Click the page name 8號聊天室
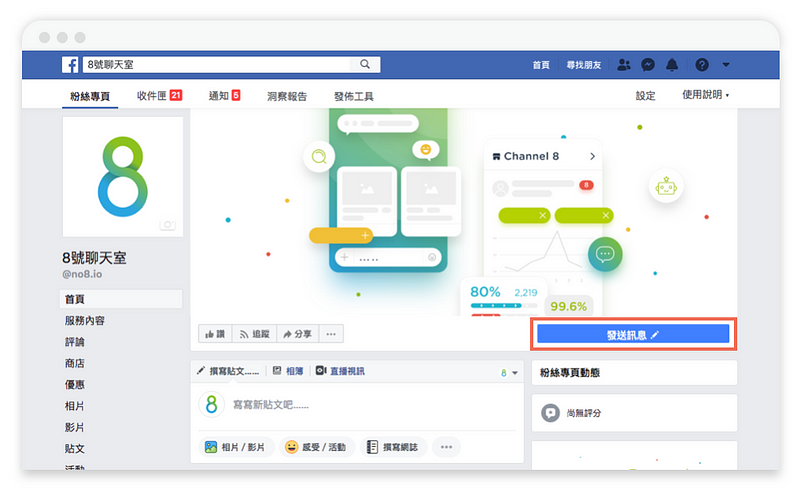 point(94,258)
